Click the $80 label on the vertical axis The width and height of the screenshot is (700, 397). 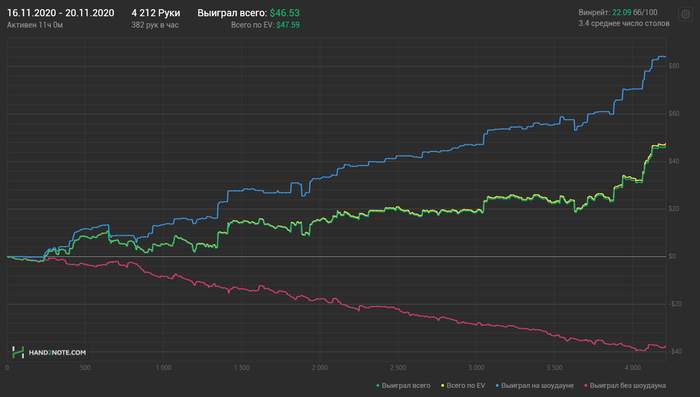tap(674, 66)
